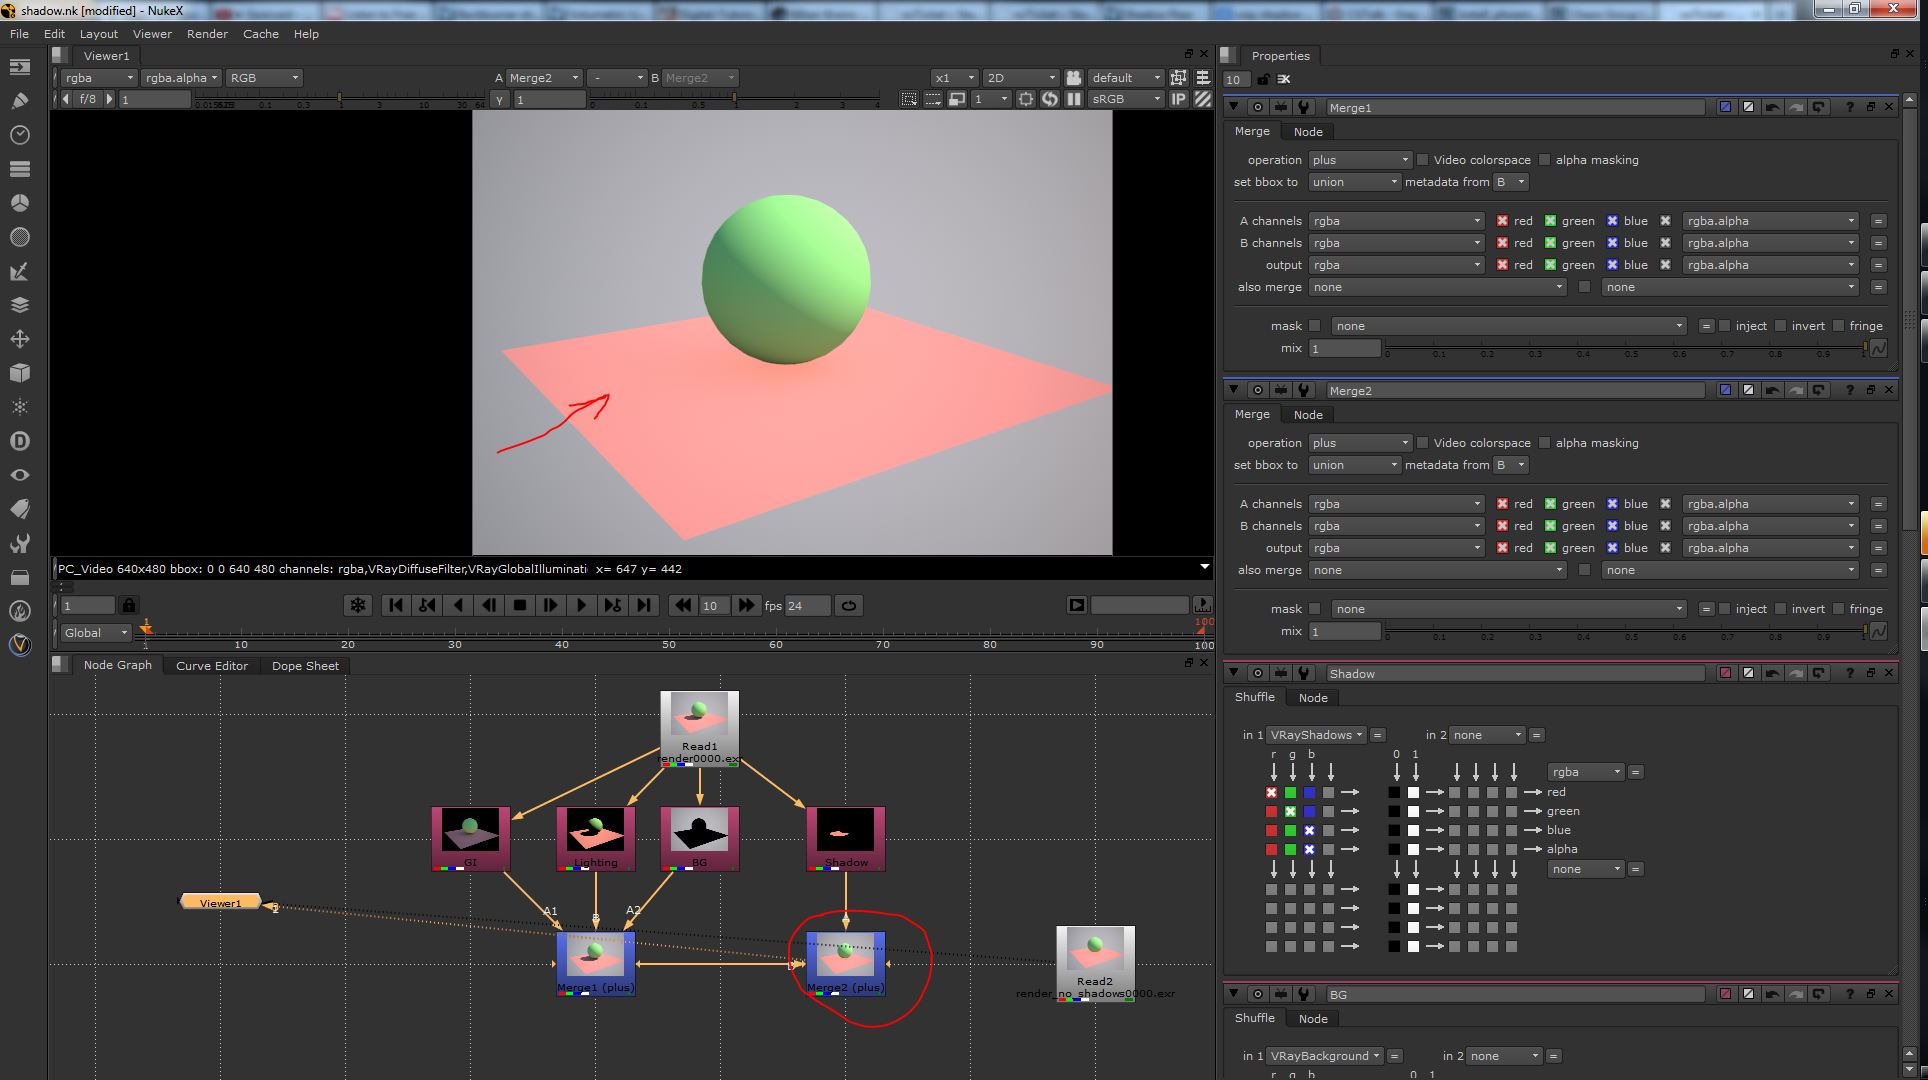1928x1080 pixels.
Task: Click the fps value field
Action: (x=808, y=605)
